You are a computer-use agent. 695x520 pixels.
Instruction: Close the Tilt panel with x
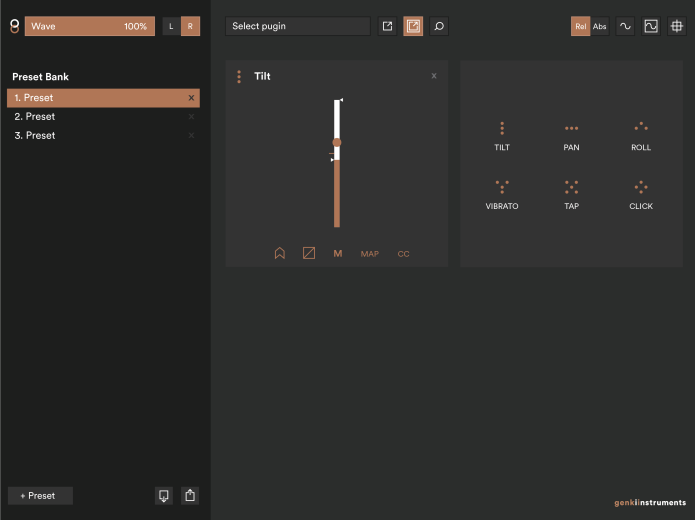click(434, 76)
